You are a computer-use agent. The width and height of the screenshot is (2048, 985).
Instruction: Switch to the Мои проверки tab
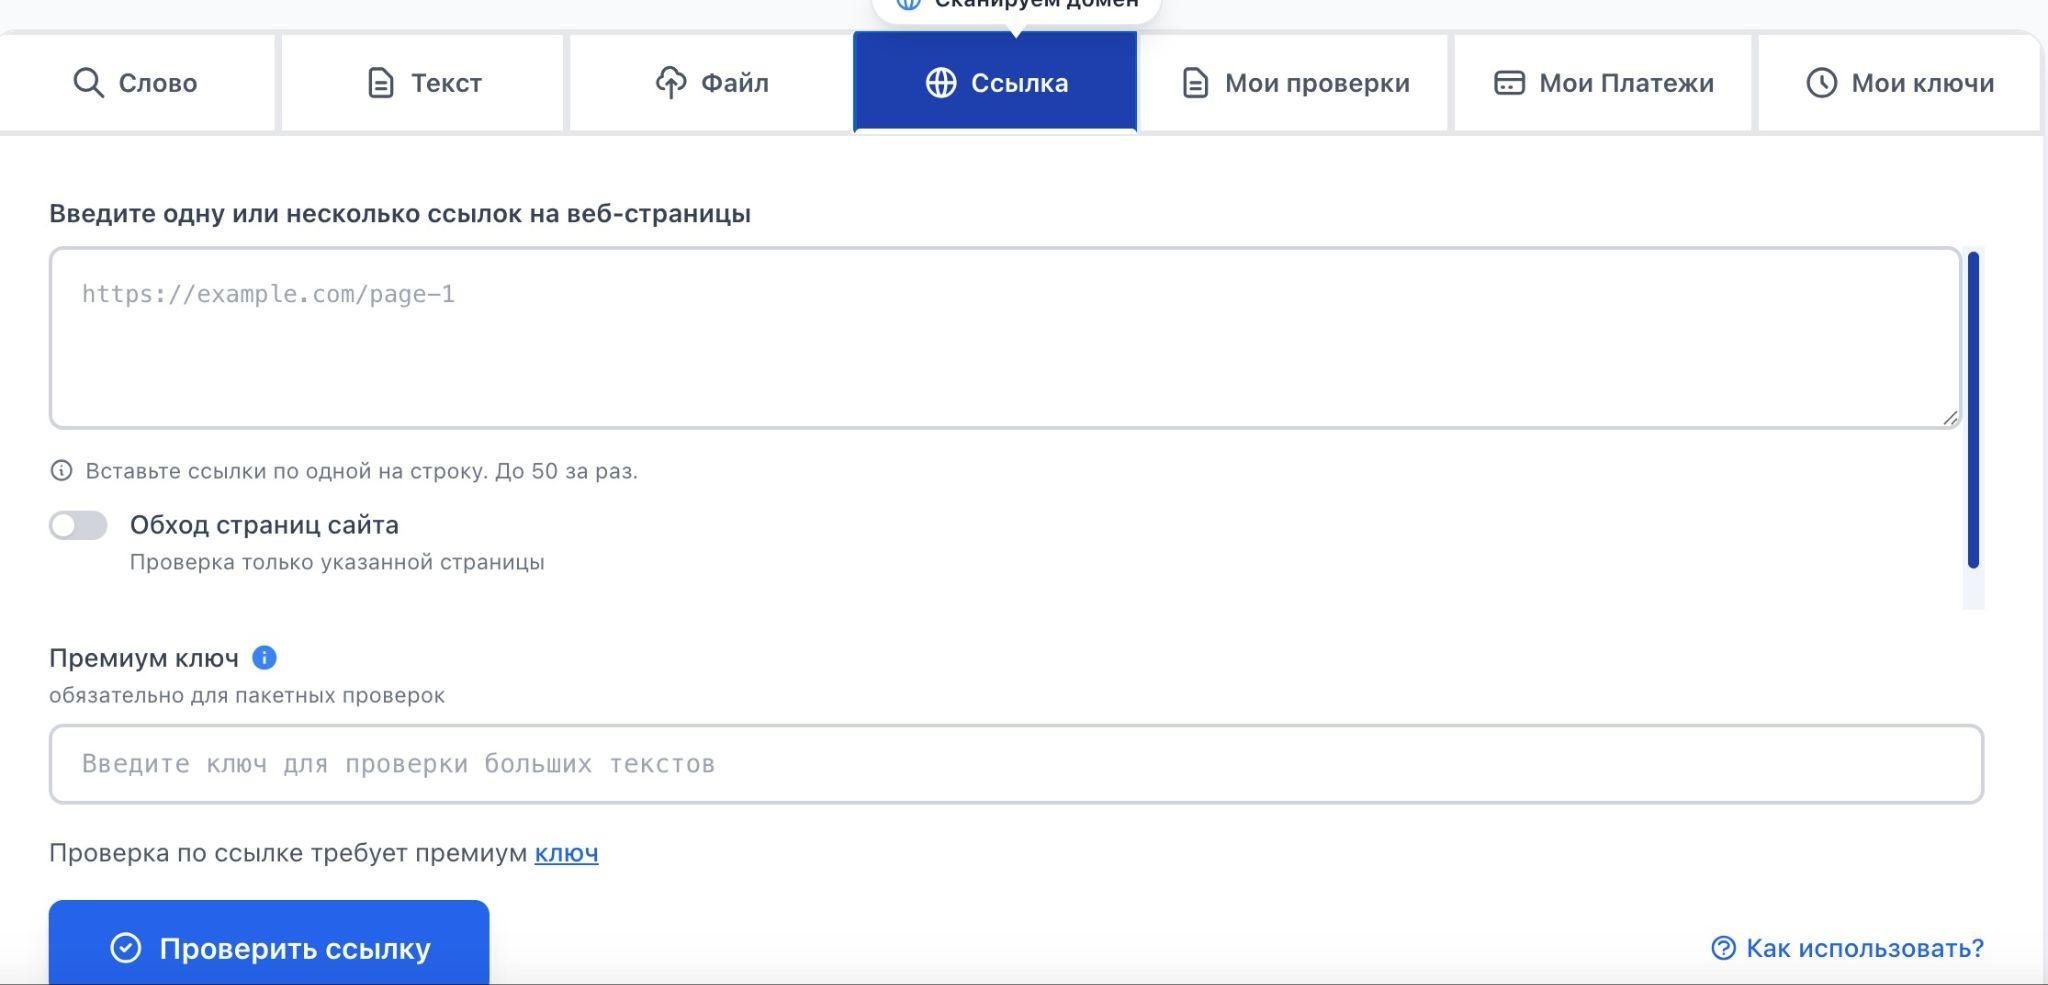coord(1295,83)
